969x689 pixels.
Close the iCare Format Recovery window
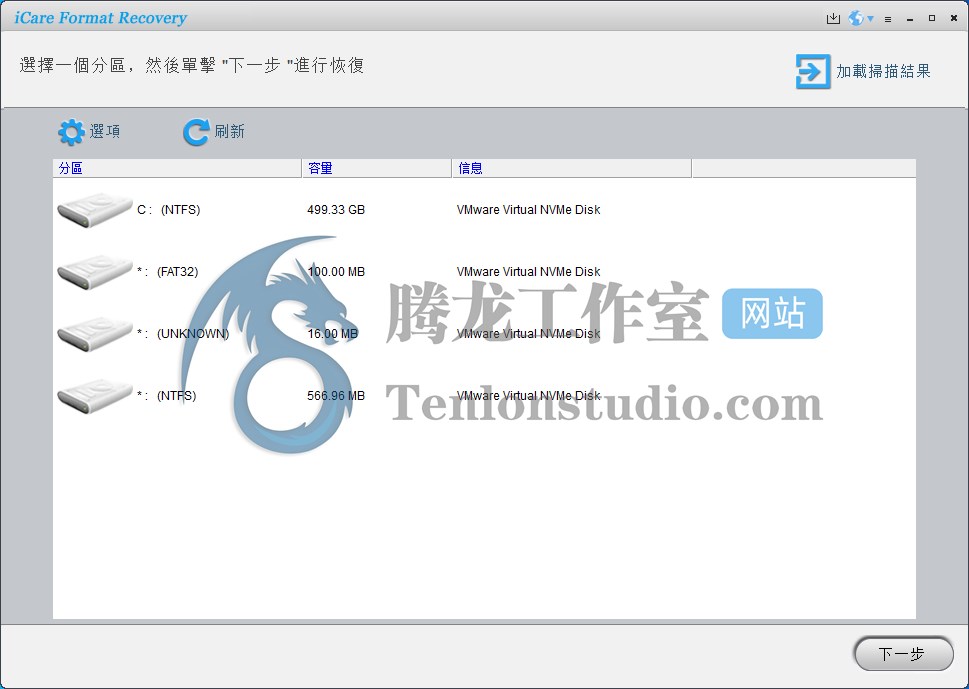(x=954, y=19)
